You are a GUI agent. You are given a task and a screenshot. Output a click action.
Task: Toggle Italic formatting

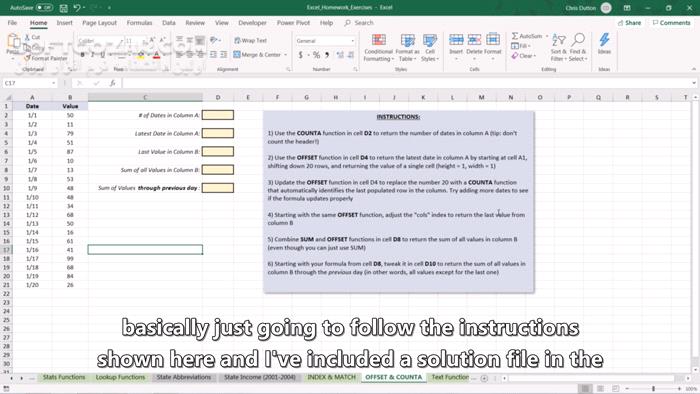pyautogui.click(x=92, y=55)
